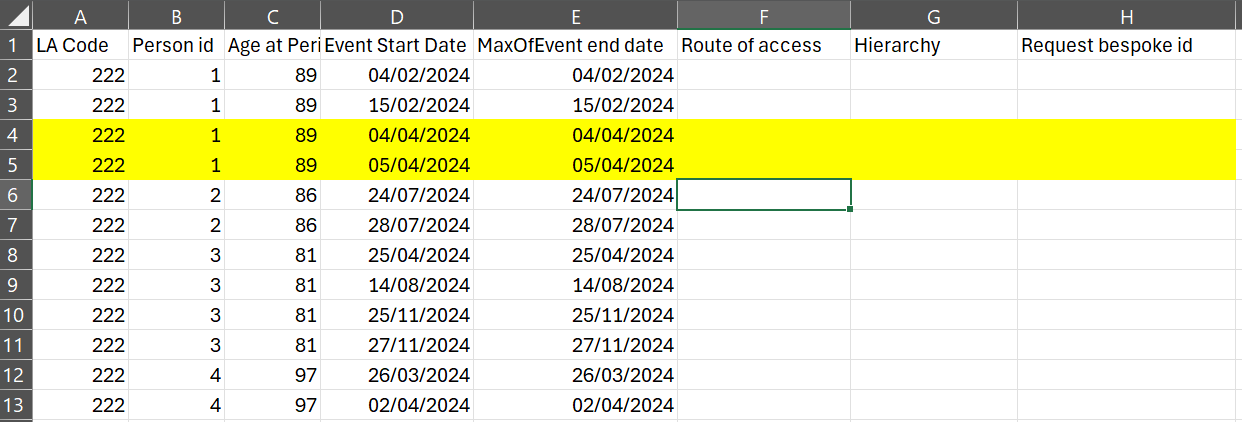Select the row 13 header

[x=16, y=405]
